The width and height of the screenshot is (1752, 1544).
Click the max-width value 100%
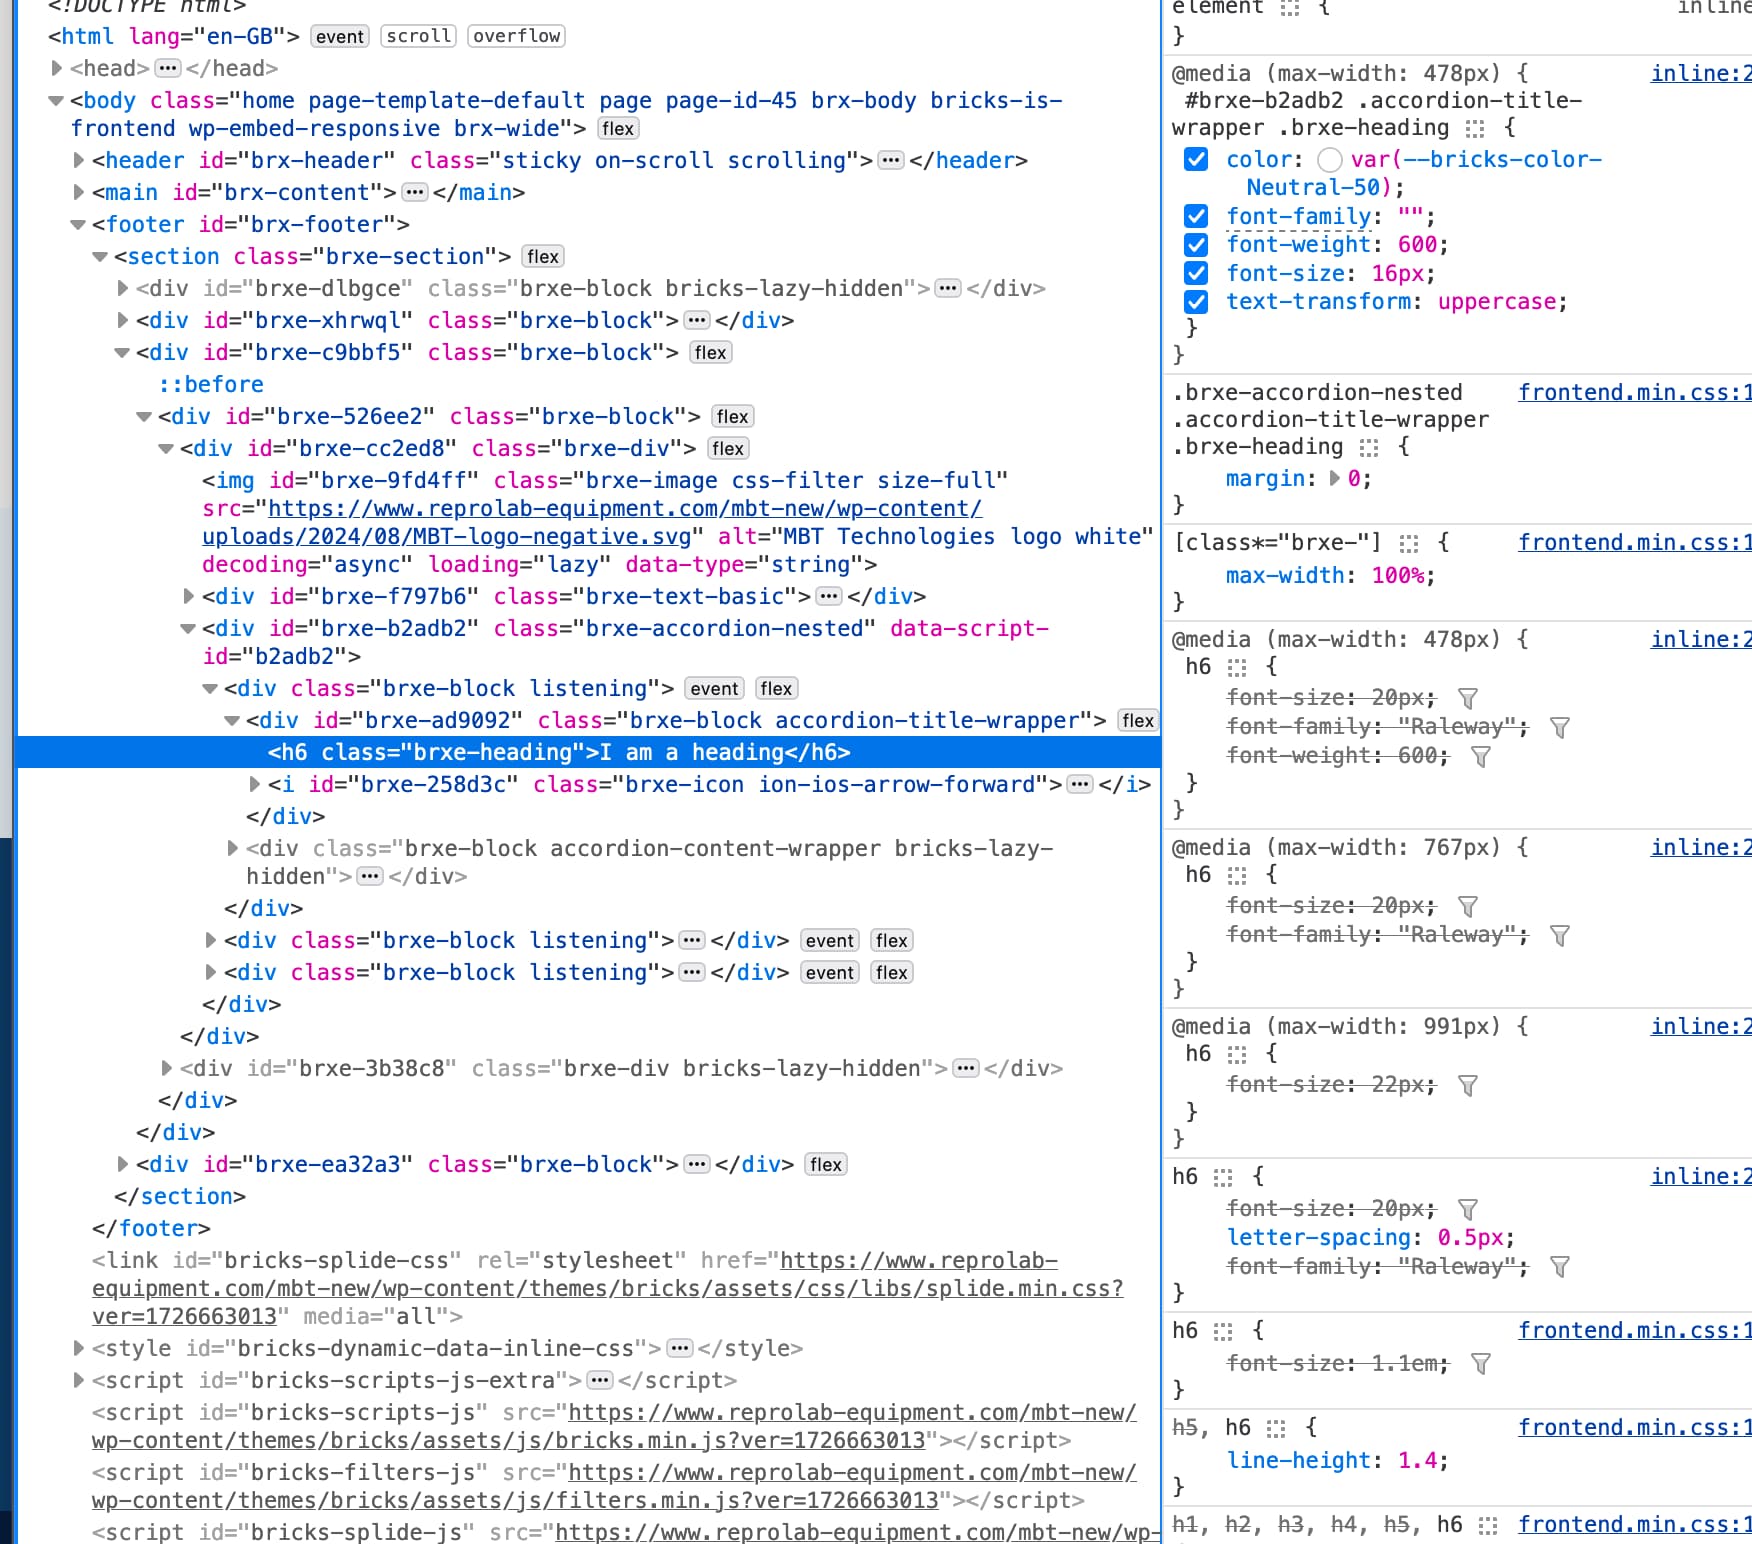tap(1397, 576)
